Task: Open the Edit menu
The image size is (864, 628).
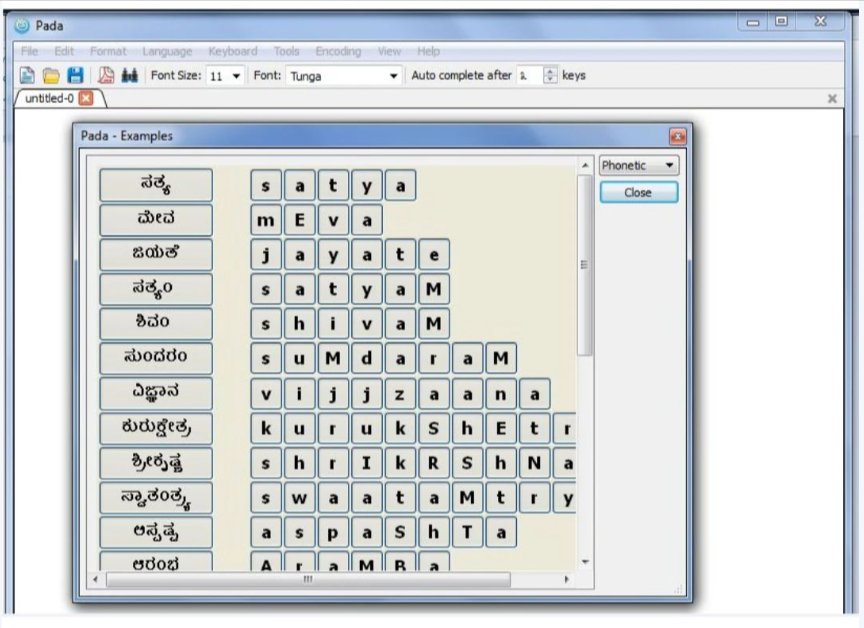Action: pos(64,51)
